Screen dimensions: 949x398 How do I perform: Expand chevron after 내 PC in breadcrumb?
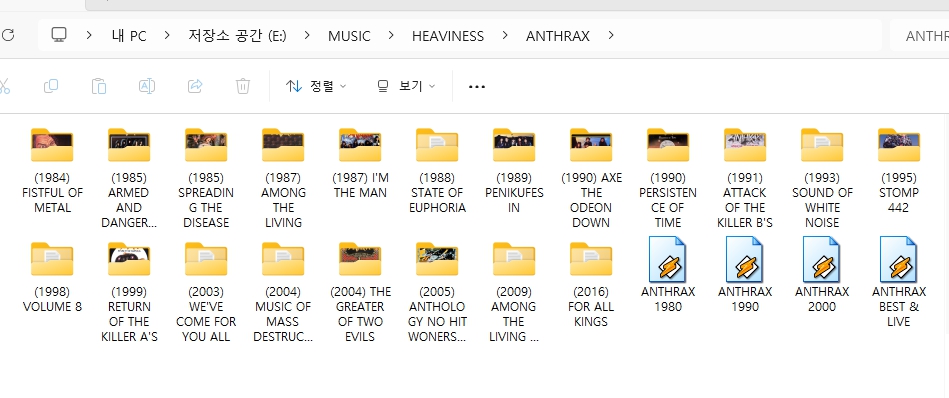click(167, 35)
